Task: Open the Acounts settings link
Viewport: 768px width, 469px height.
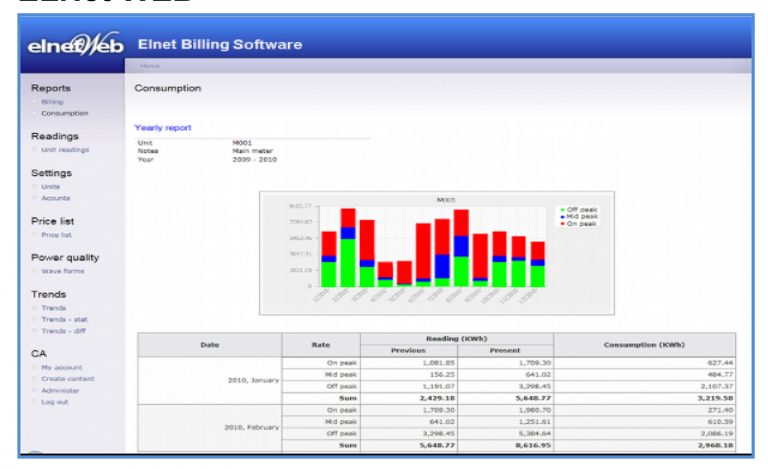Action: click(56, 198)
